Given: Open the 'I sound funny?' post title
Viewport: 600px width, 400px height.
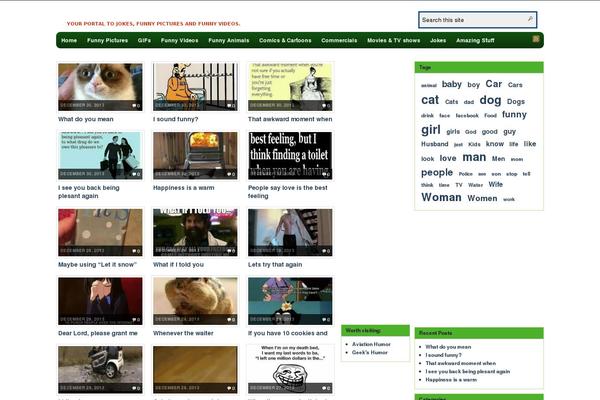Looking at the screenshot, I should pyautogui.click(x=176, y=119).
